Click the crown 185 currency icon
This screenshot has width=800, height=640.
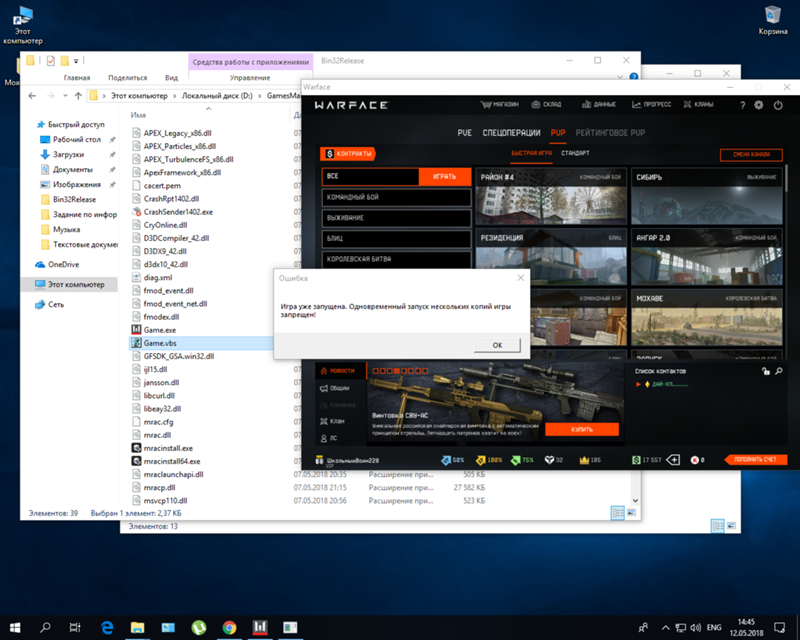(x=584, y=460)
